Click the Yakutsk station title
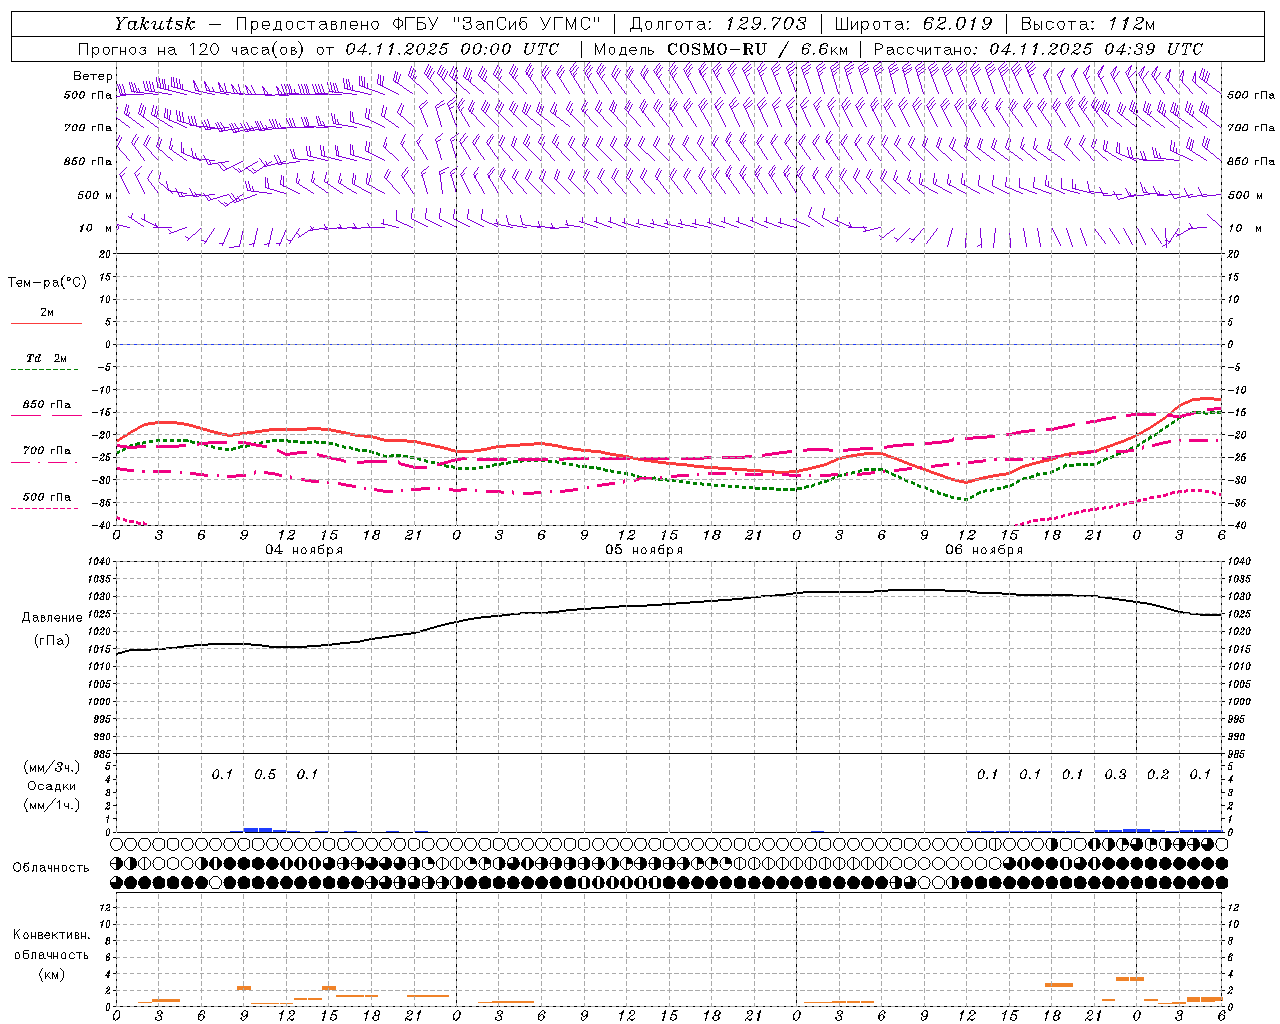The height and width of the screenshot is (1024, 1280). 154,24
